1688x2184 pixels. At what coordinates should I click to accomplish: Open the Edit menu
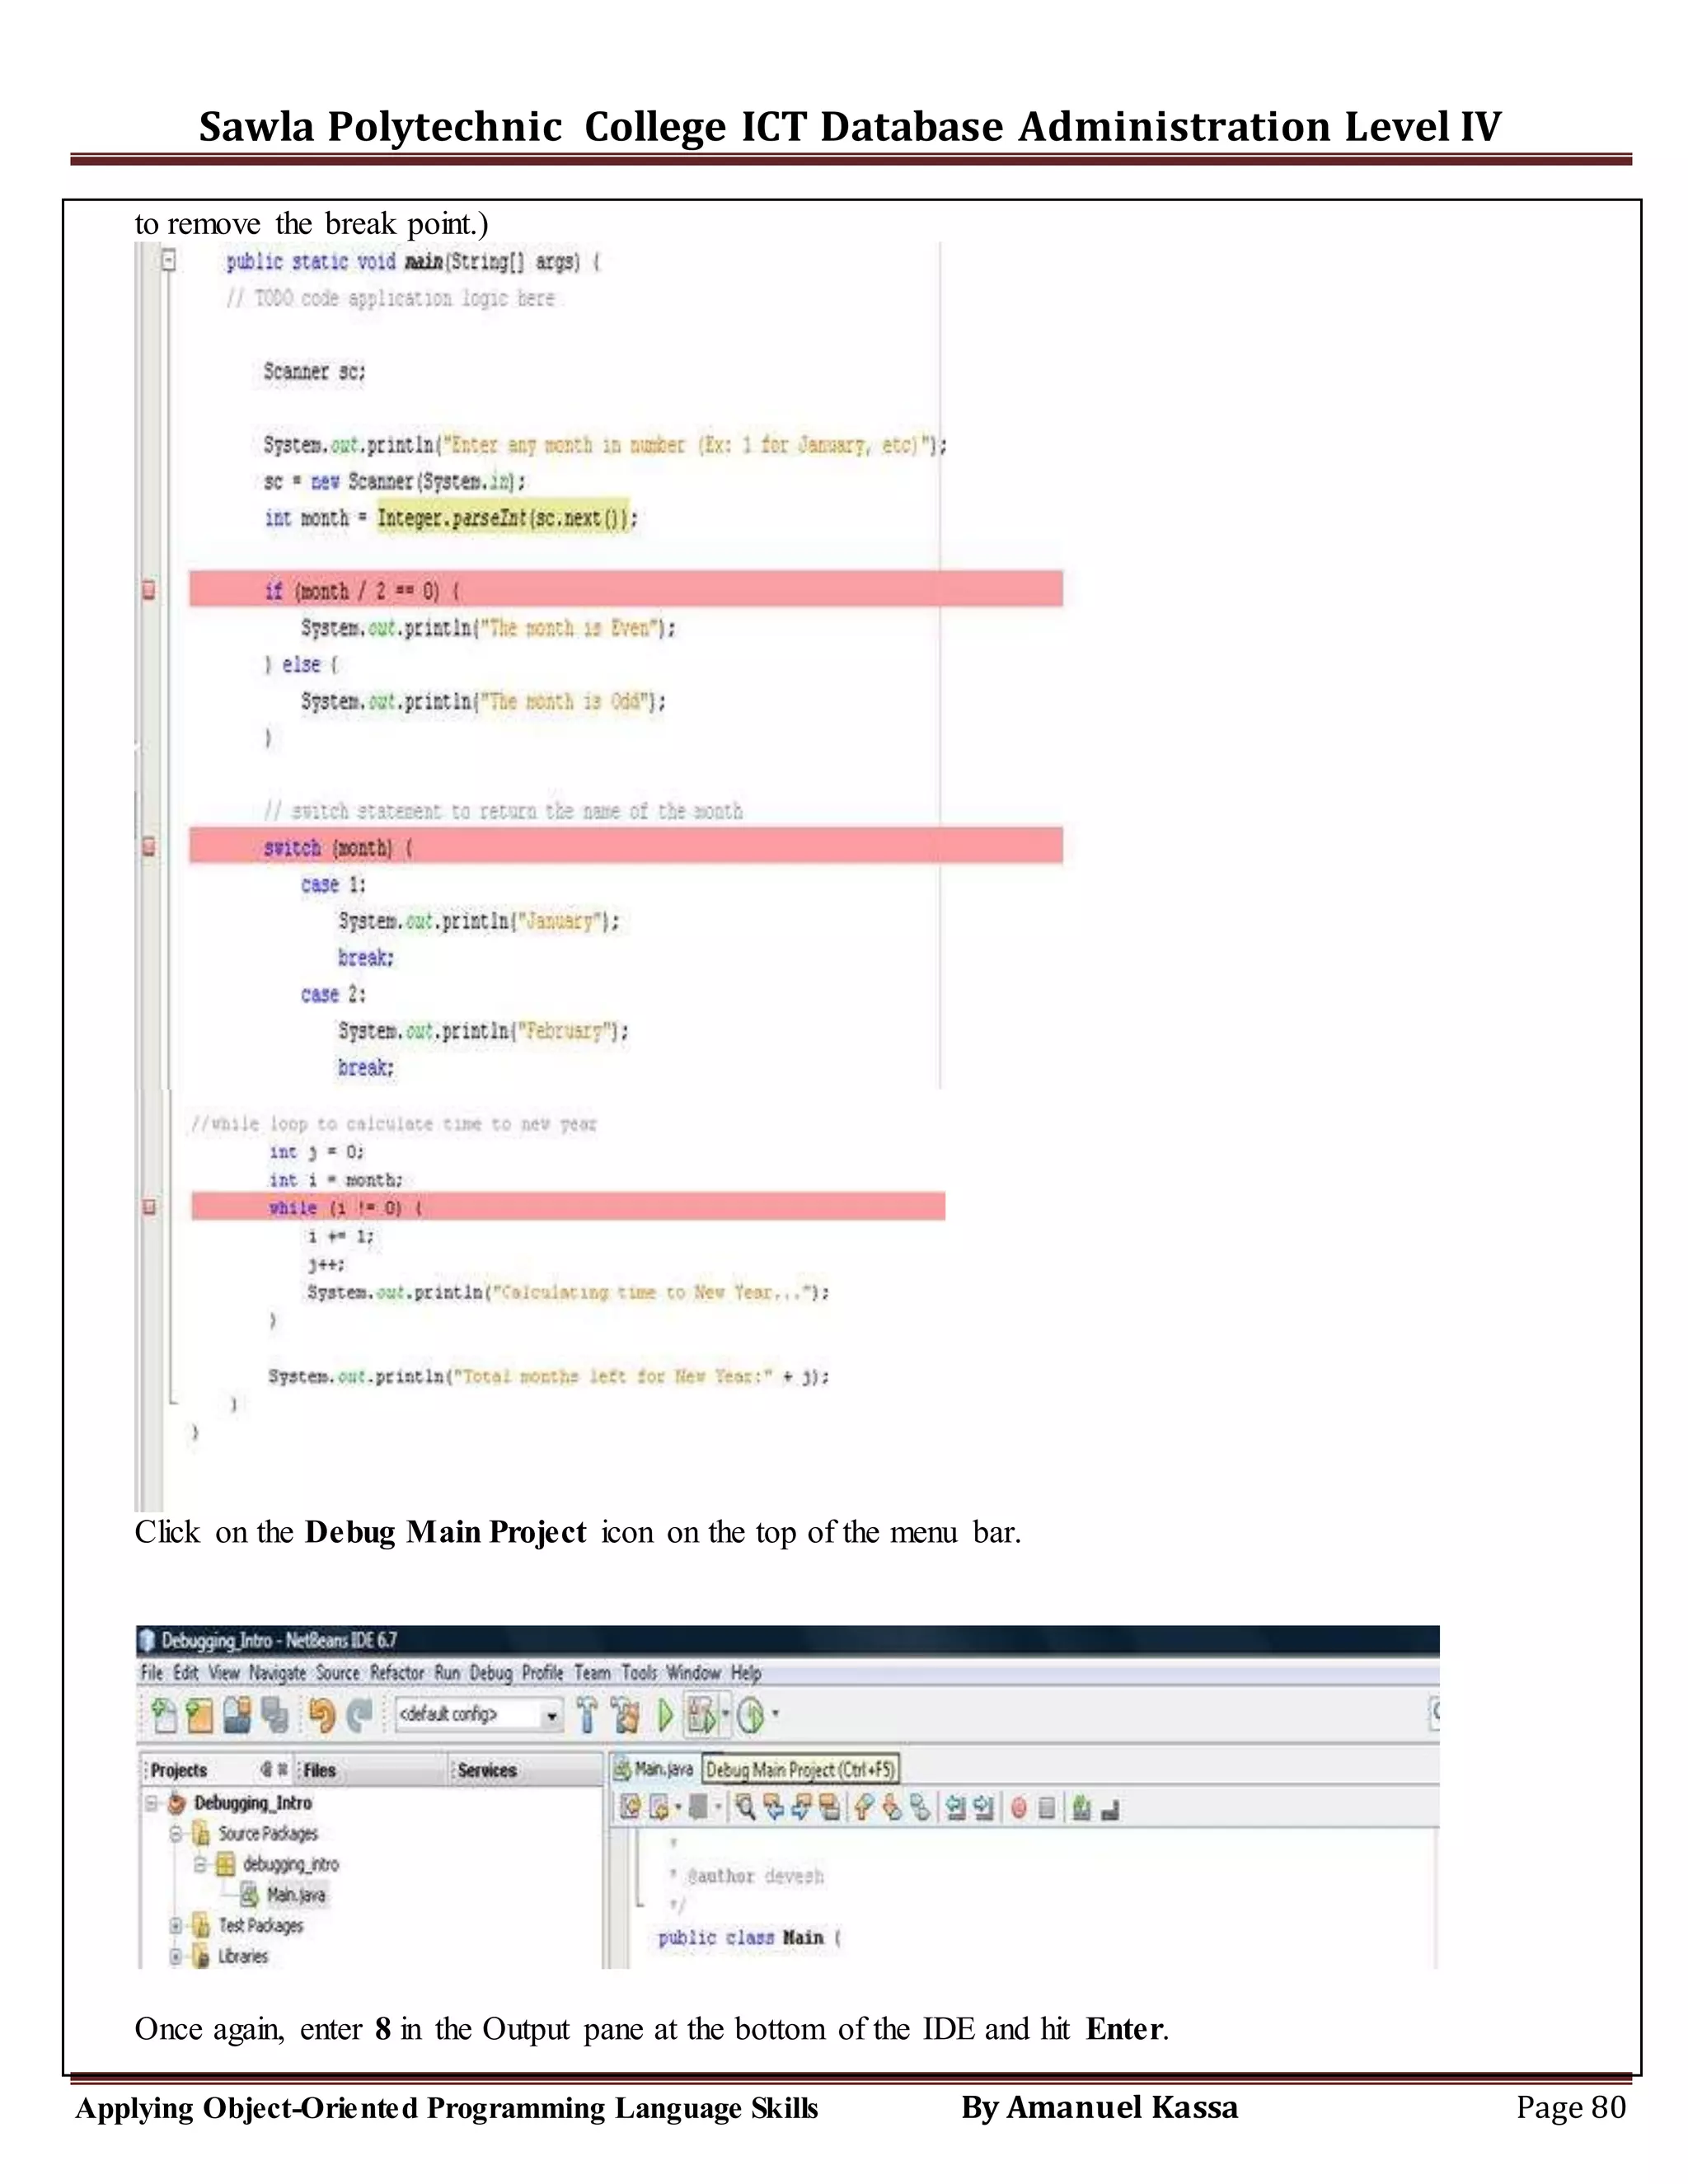[x=186, y=1673]
